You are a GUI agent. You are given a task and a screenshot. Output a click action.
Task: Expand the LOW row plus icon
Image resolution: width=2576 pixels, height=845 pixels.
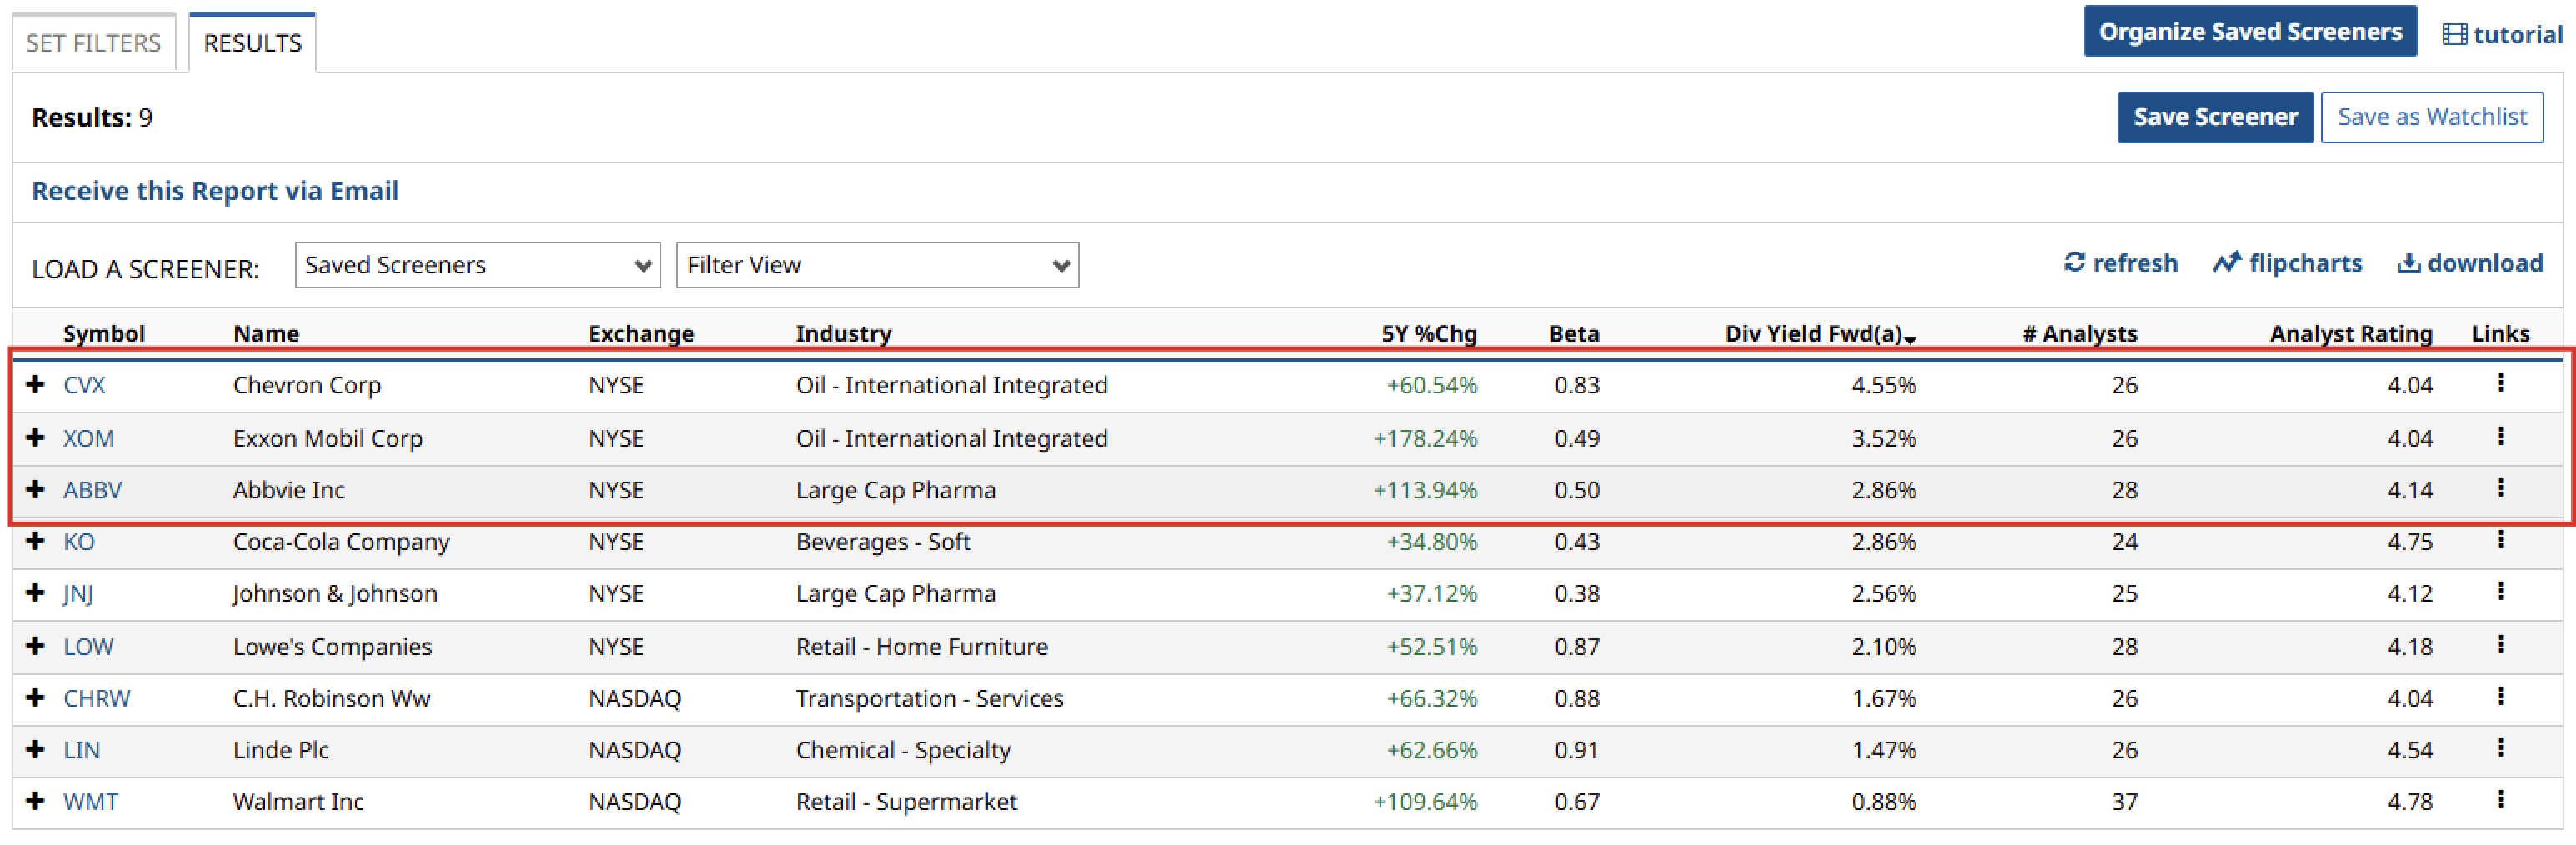(36, 646)
